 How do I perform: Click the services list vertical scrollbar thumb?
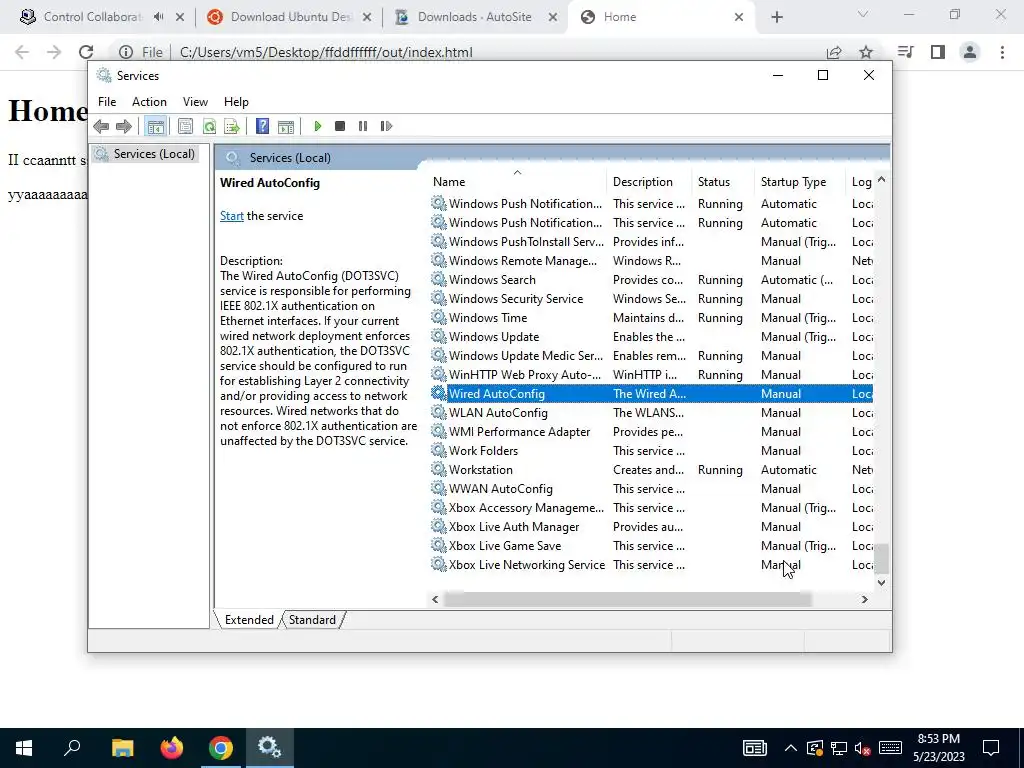(x=882, y=558)
